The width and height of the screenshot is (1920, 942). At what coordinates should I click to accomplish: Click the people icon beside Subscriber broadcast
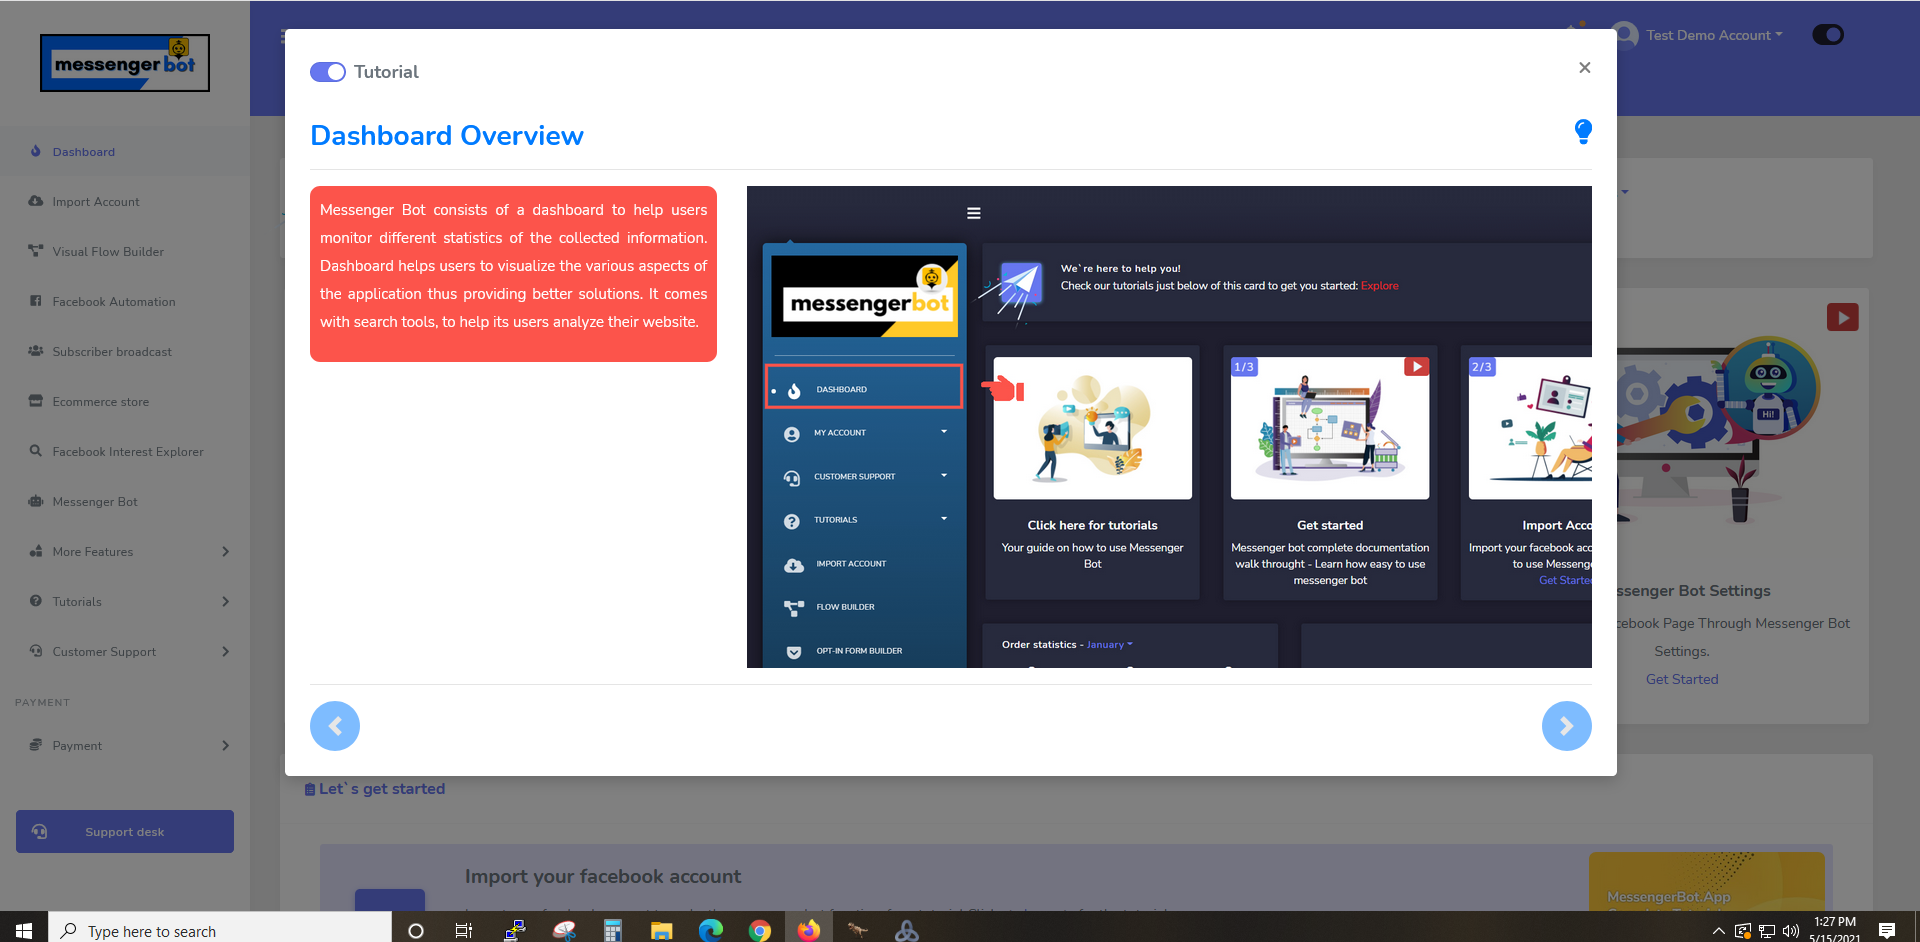point(35,351)
